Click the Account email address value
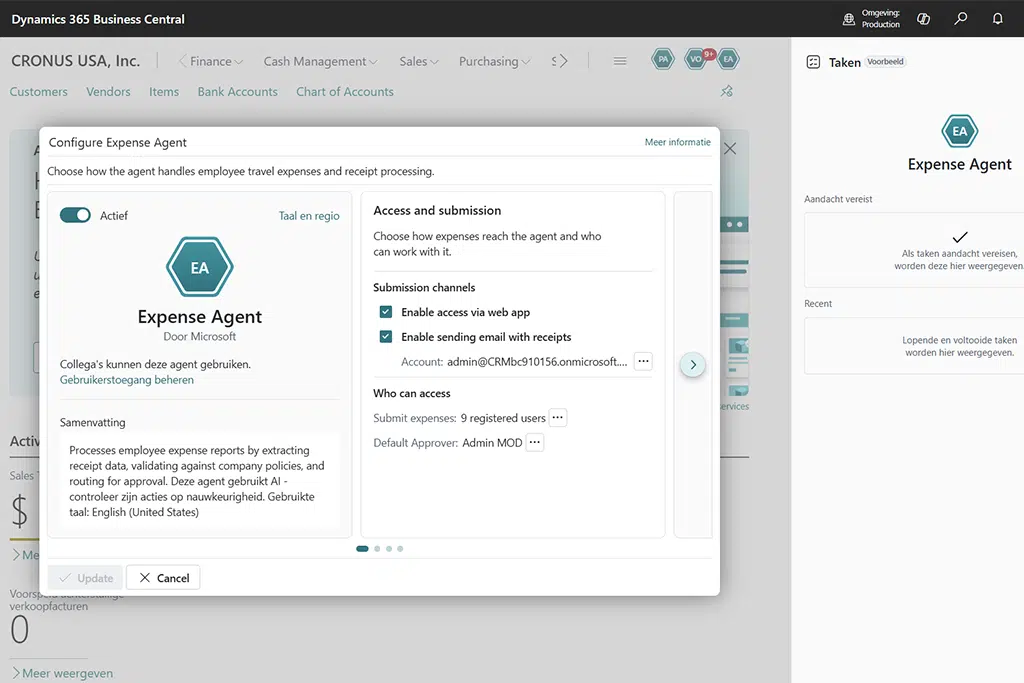 [x=537, y=362]
